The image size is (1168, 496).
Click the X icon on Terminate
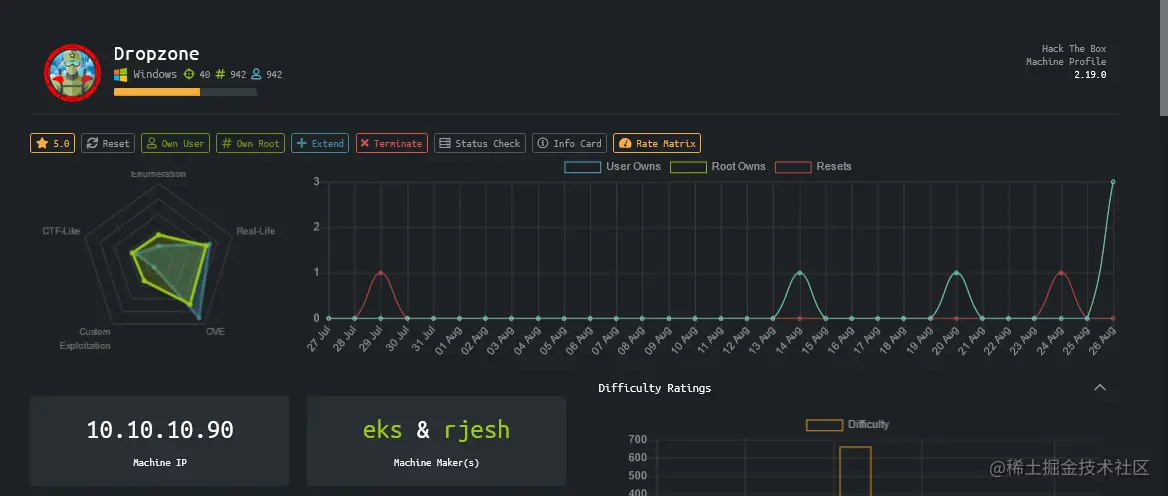[364, 143]
